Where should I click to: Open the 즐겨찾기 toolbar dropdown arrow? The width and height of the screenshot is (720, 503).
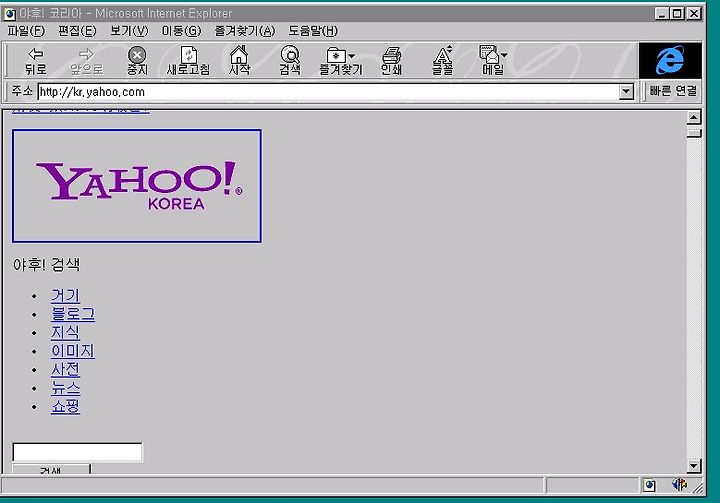351,56
